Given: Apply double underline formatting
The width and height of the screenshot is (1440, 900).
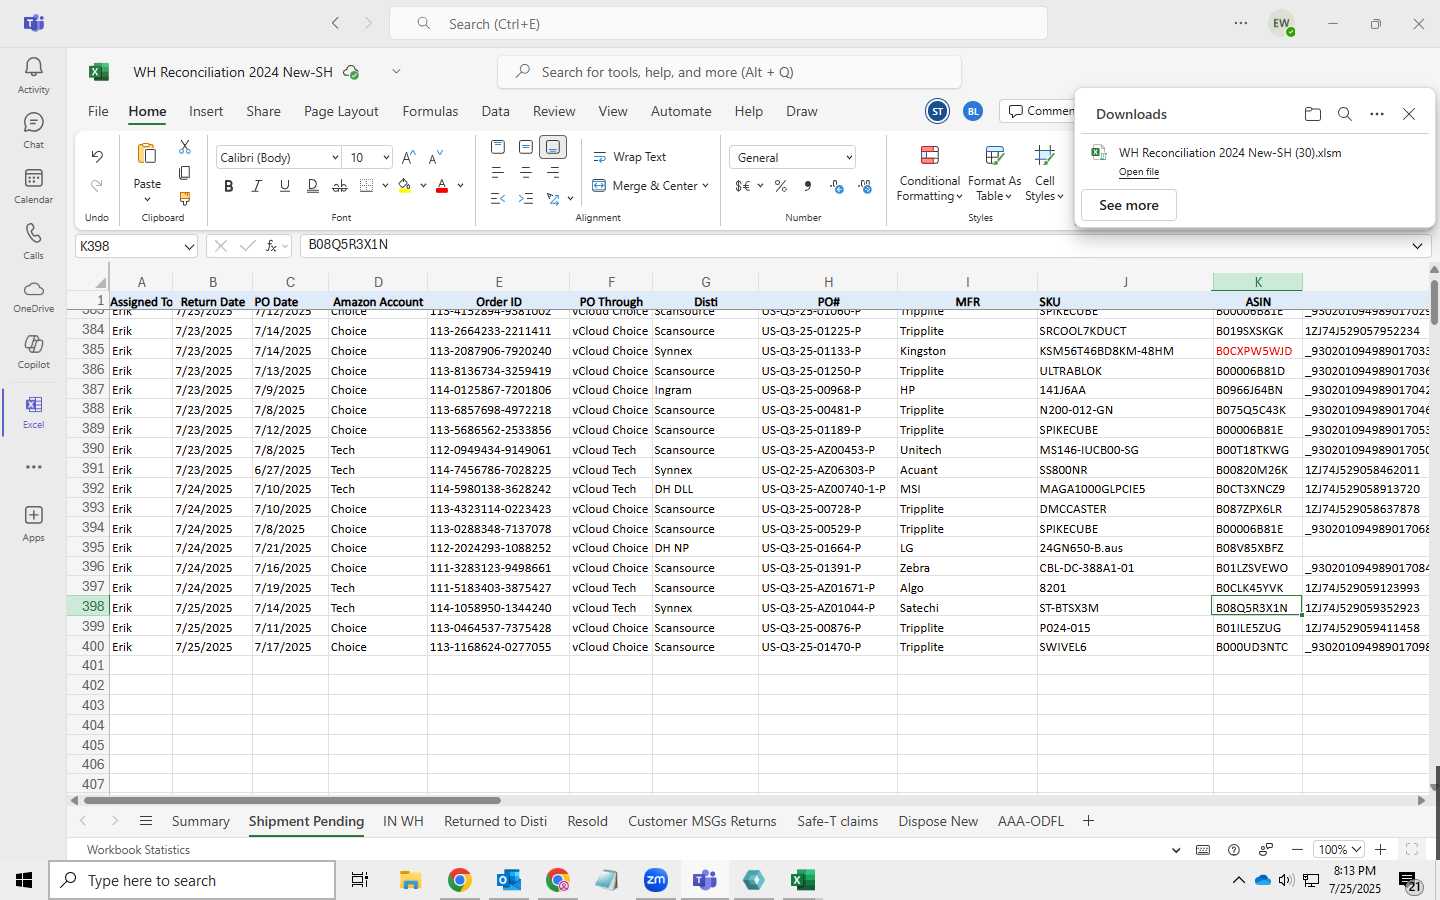Looking at the screenshot, I should coord(313,186).
